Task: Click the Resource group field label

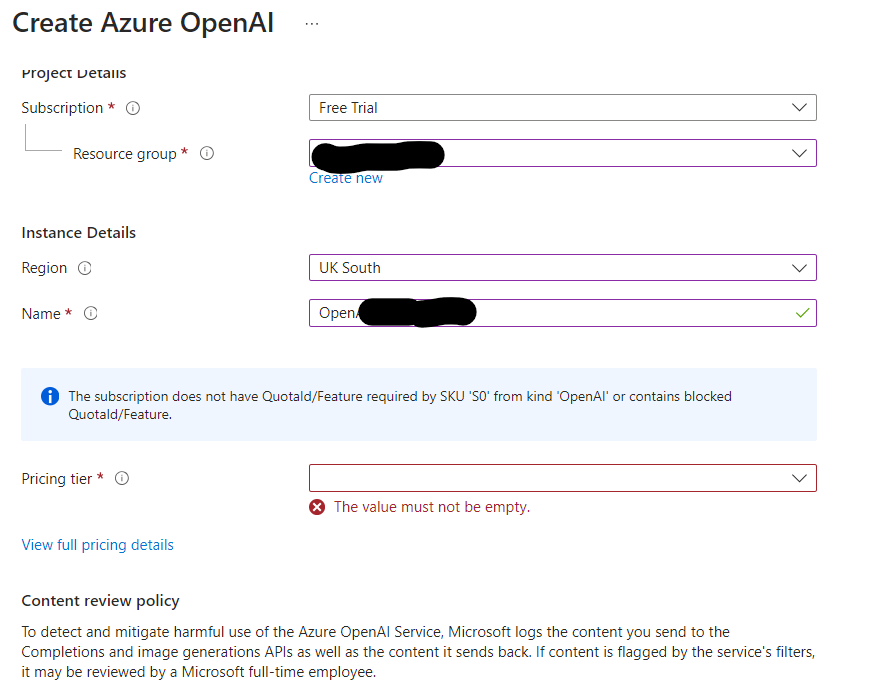Action: coord(125,154)
